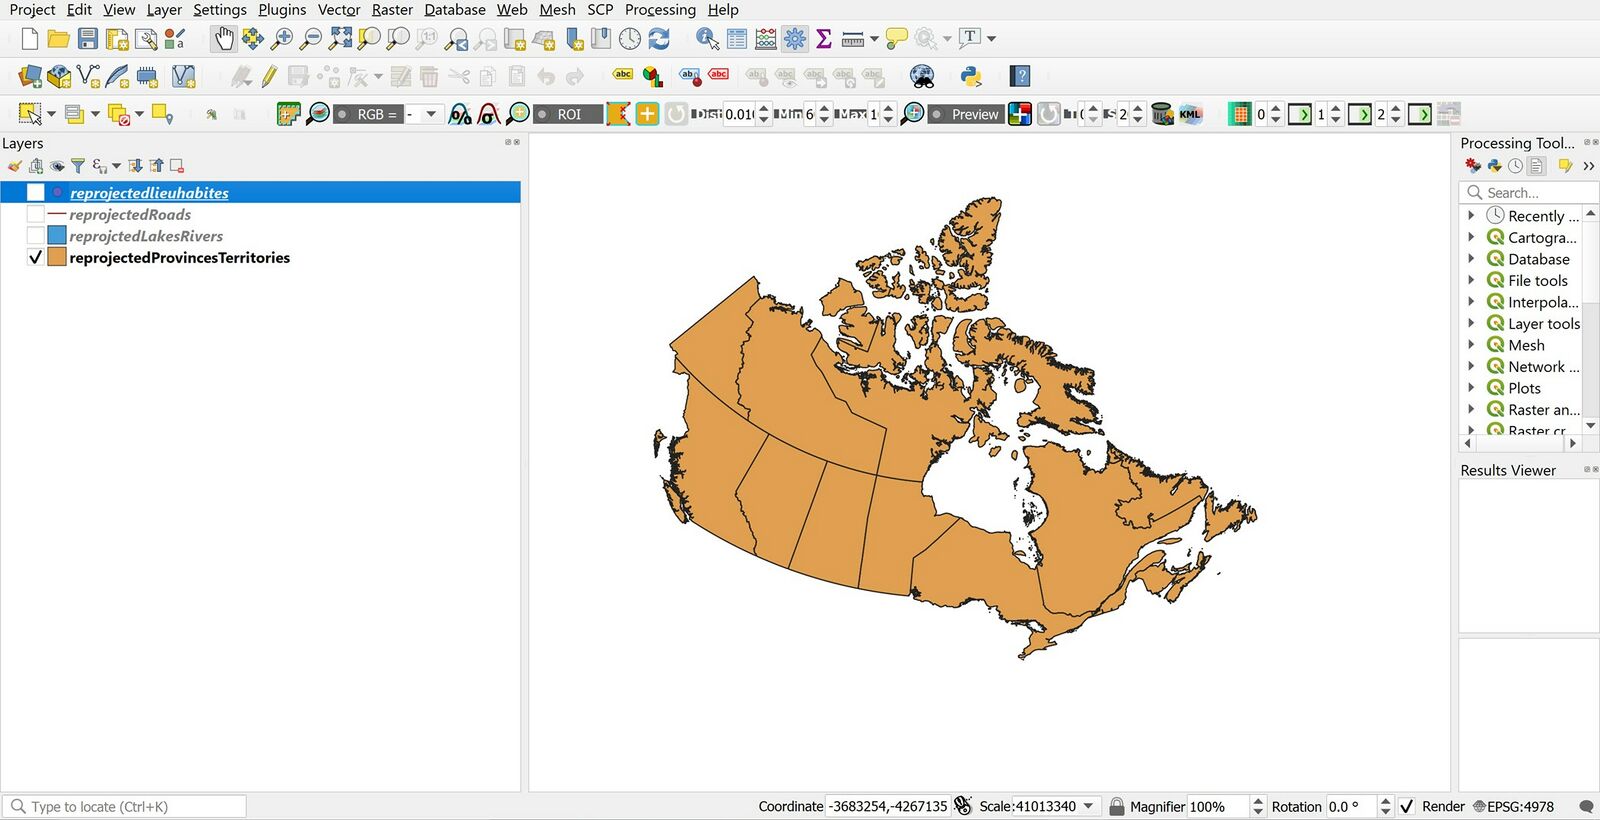Viewport: 1600px width, 820px height.
Task: Open the Scale dropdown in status bar
Action: pos(1088,806)
